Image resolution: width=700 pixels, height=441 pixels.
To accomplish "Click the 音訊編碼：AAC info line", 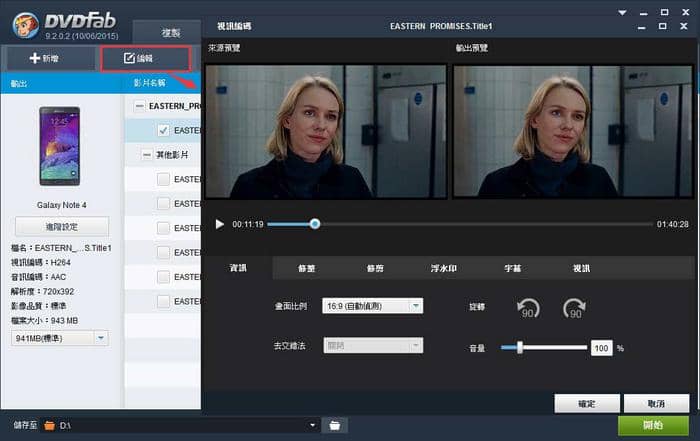I will [x=38, y=277].
